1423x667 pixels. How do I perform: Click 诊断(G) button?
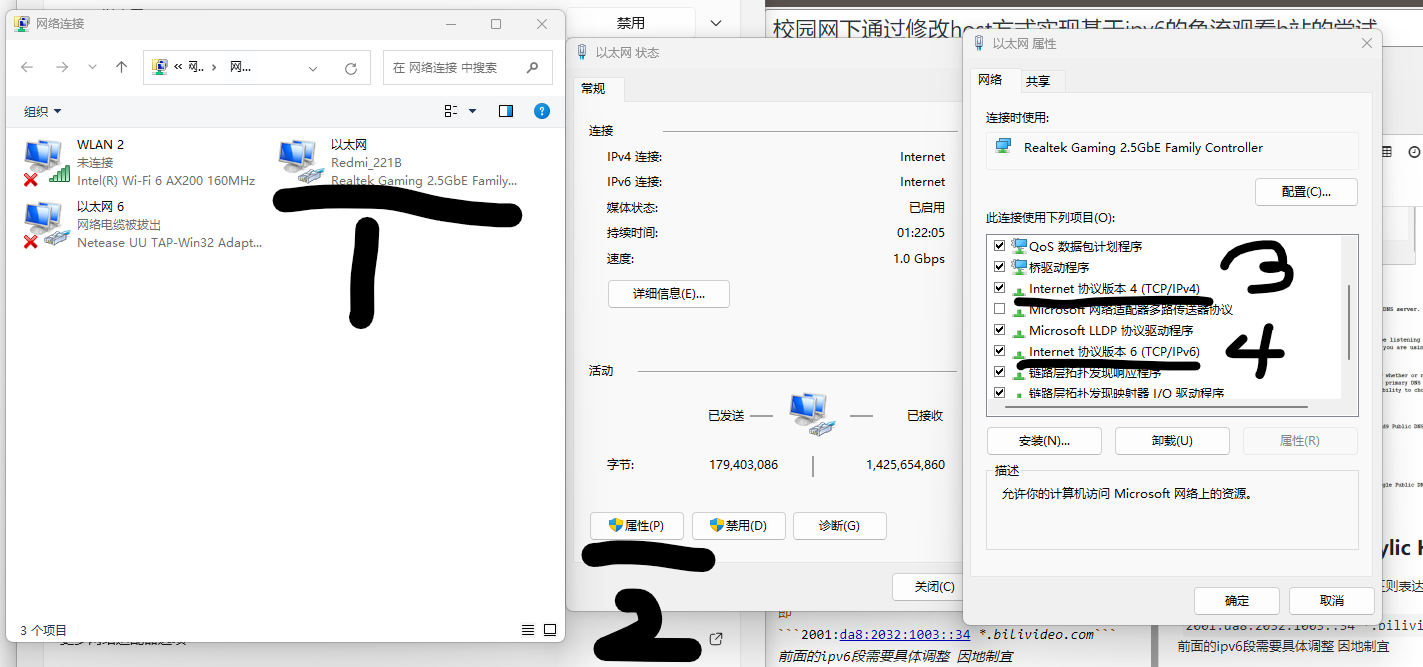839,526
